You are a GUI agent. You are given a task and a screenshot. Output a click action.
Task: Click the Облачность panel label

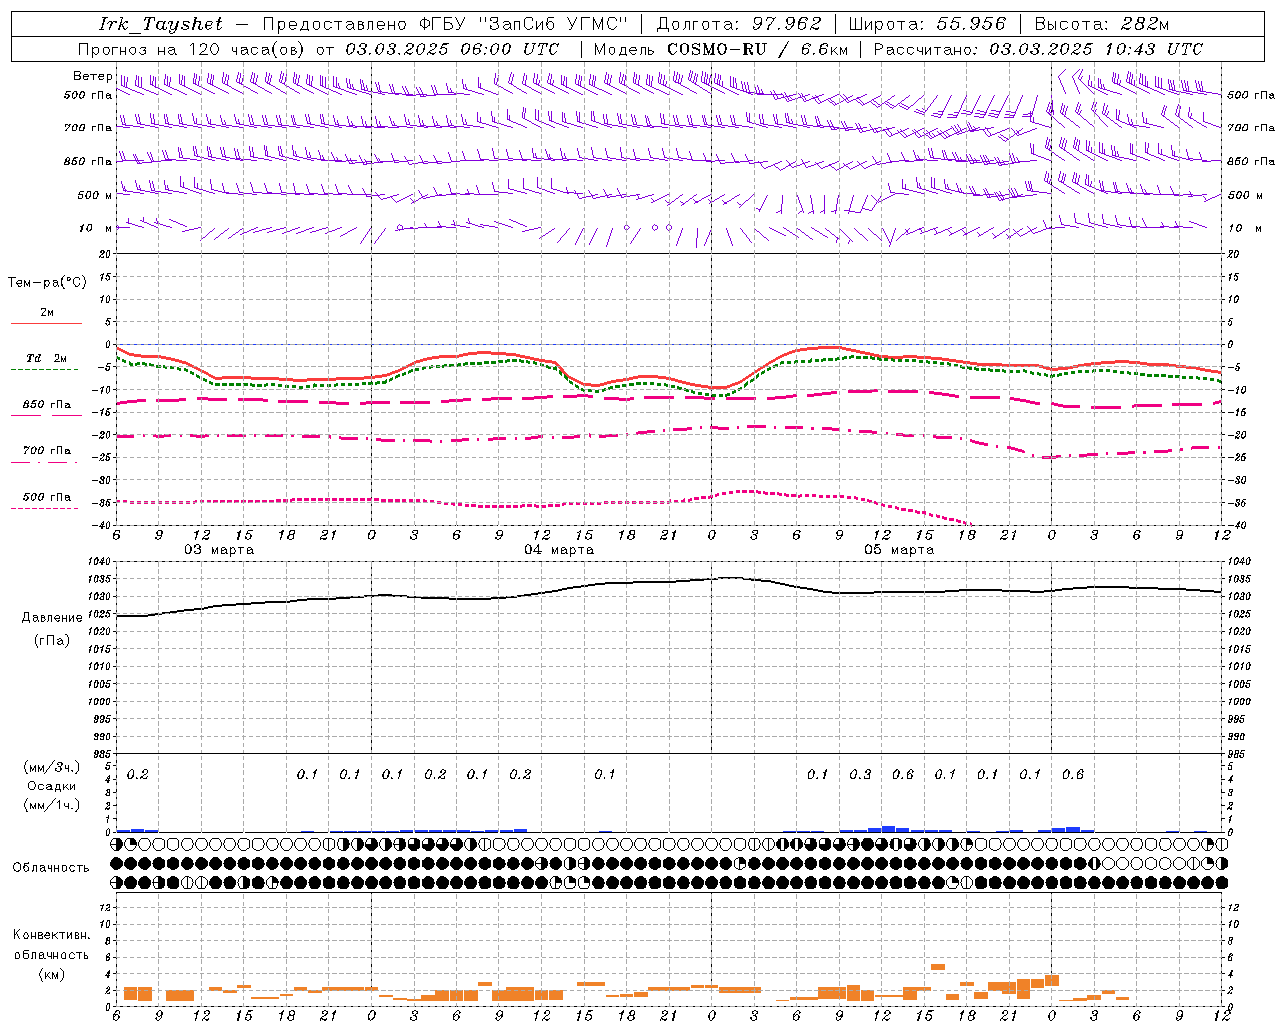coord(51,868)
